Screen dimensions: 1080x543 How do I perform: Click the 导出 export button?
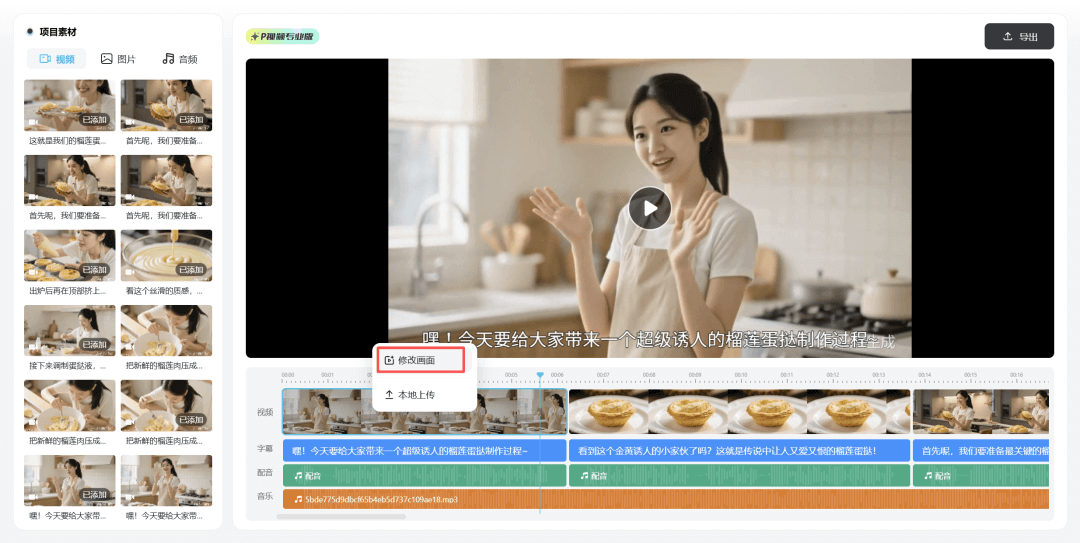pyautogui.click(x=1019, y=37)
